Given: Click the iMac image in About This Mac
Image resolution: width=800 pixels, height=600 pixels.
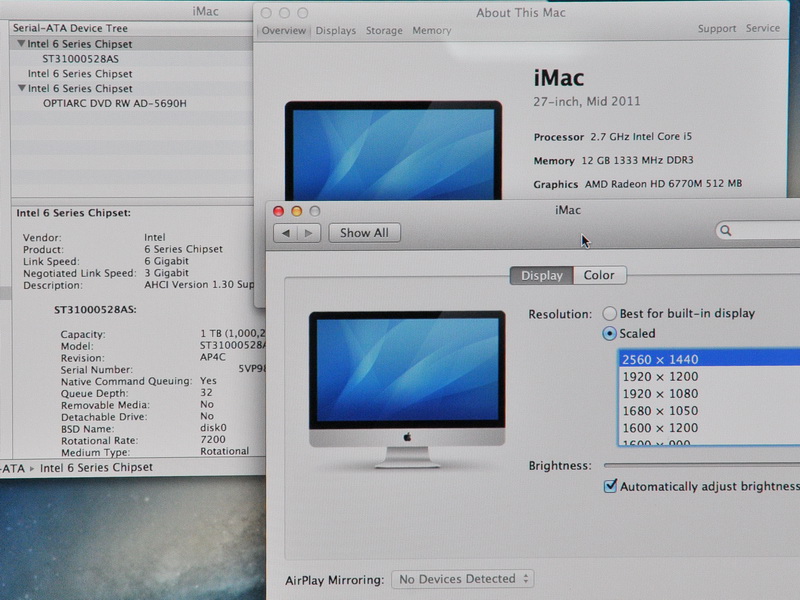Looking at the screenshot, I should click(x=393, y=151).
